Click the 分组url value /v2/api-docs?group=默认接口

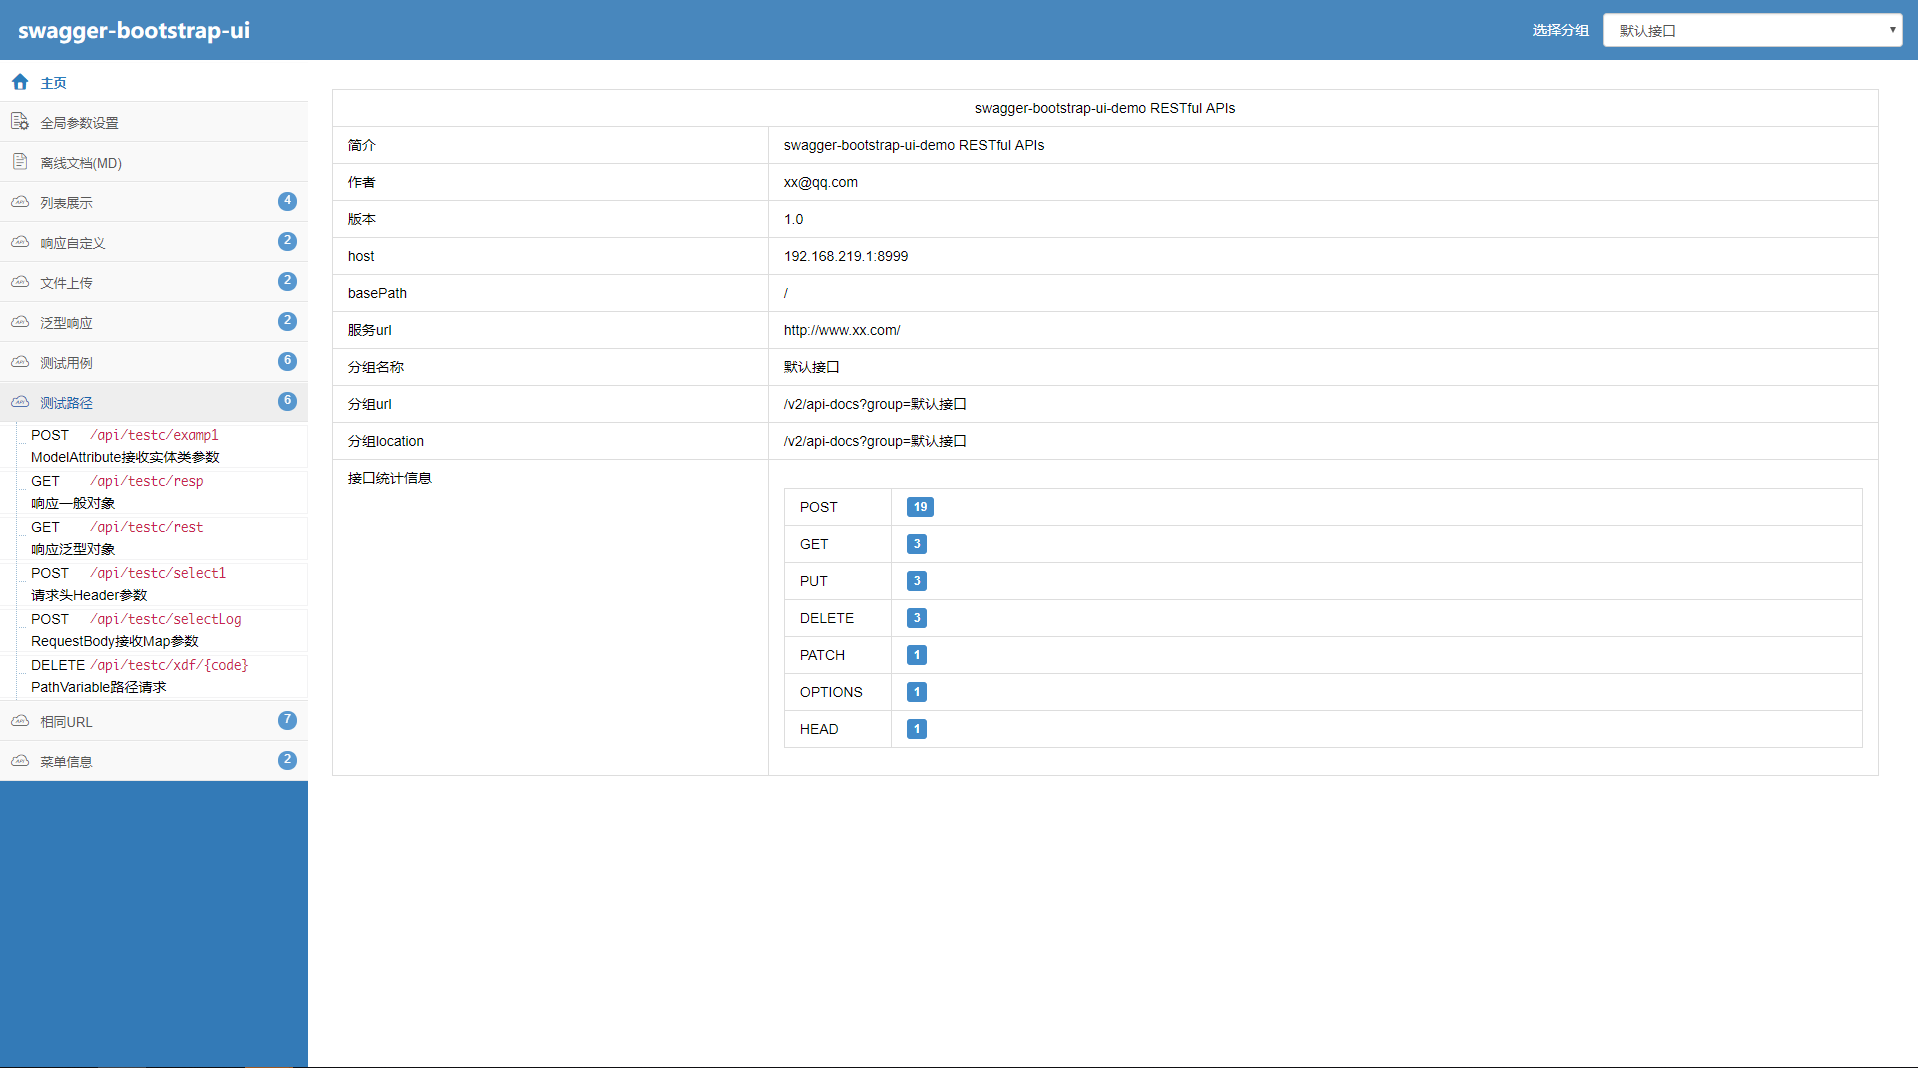[x=875, y=404]
